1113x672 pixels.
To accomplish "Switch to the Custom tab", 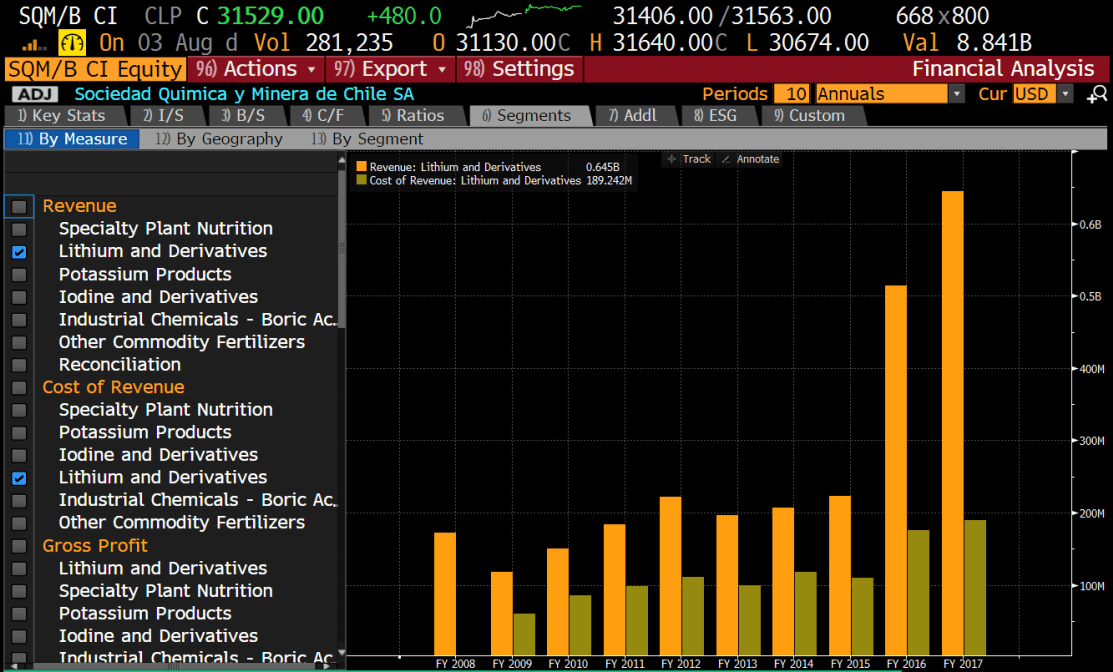I will coord(810,116).
